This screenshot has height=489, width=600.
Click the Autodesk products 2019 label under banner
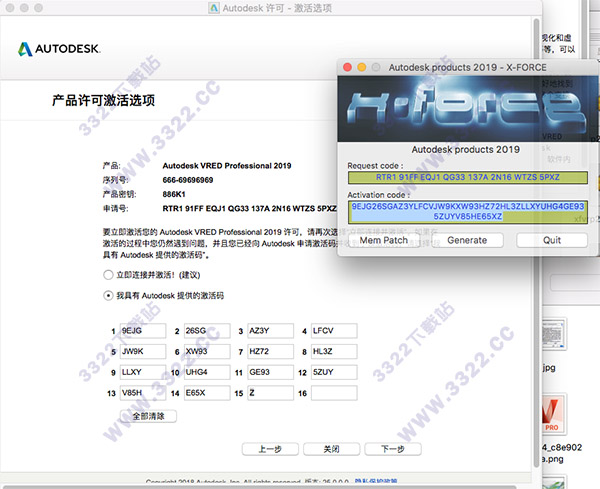(x=466, y=150)
